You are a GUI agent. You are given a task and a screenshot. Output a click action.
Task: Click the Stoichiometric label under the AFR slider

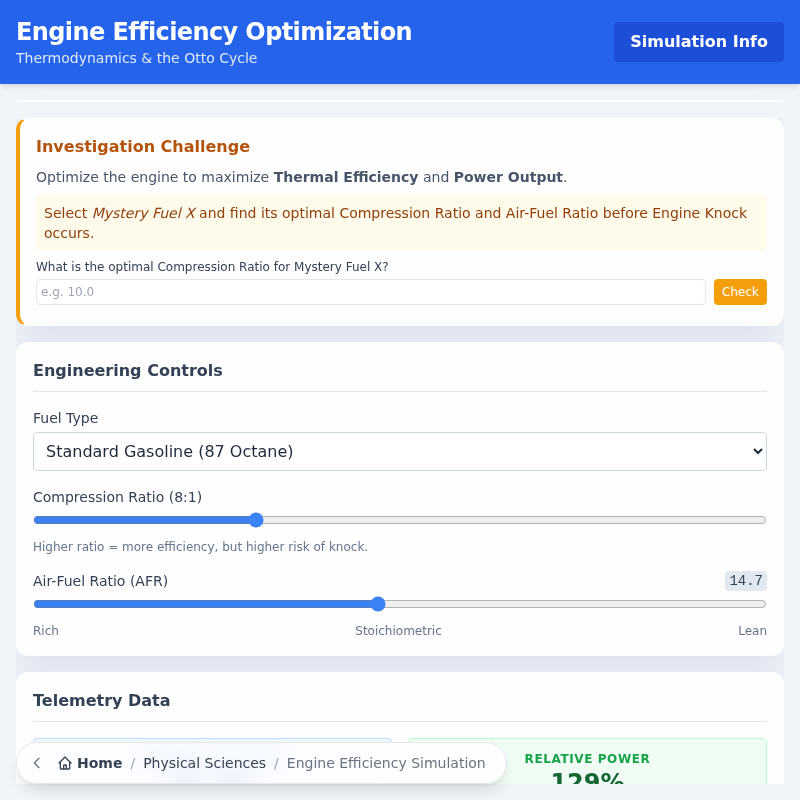(x=398, y=630)
